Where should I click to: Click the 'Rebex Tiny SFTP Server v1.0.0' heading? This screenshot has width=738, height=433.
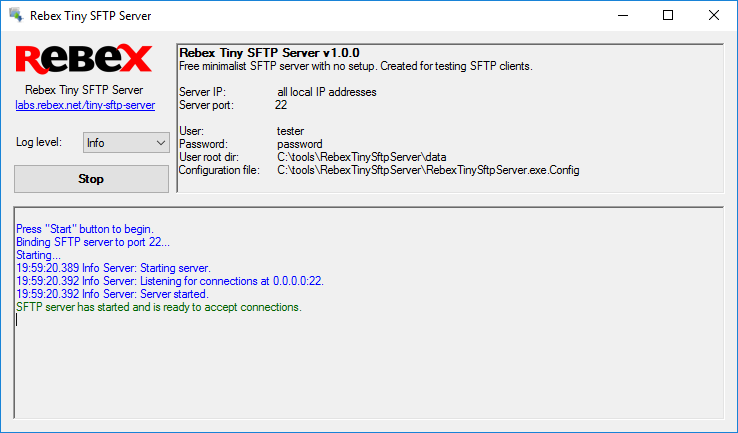coord(269,53)
